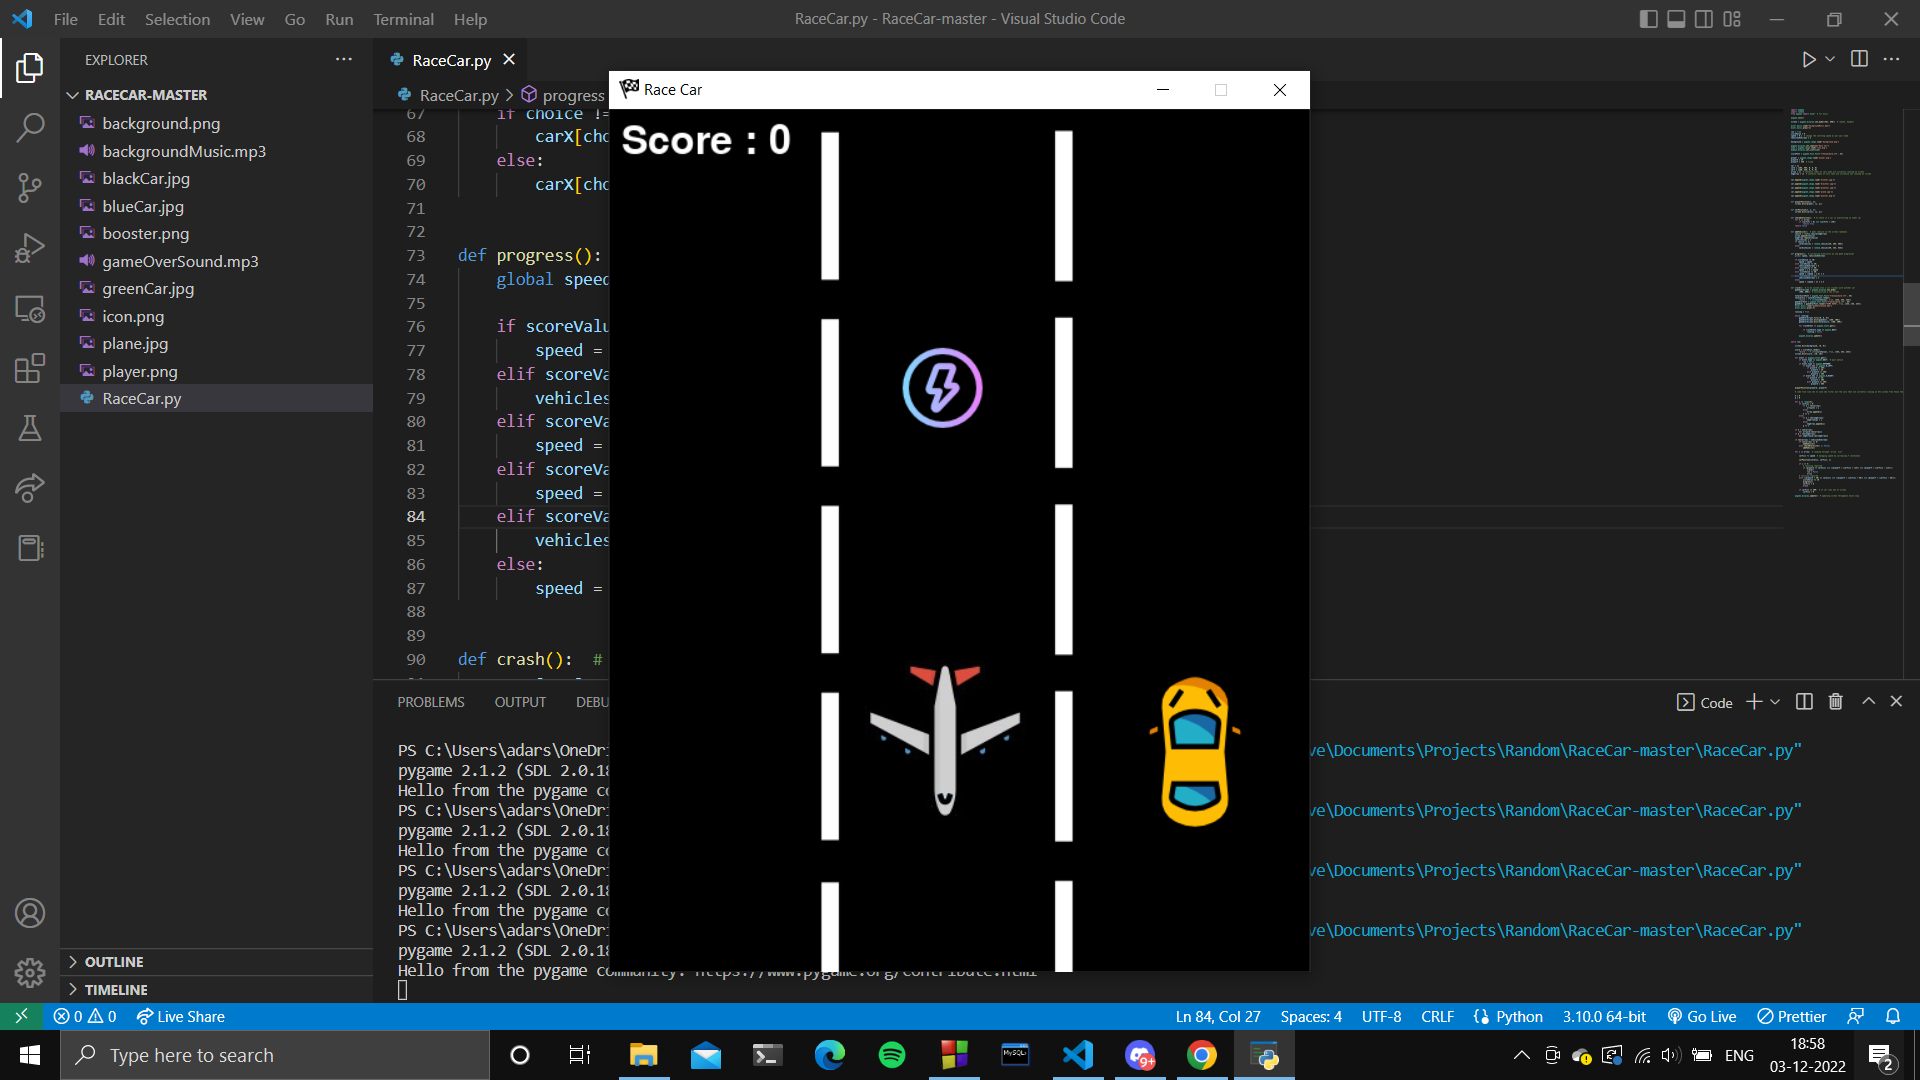This screenshot has height=1080, width=1920.
Task: Split the editor to the right
Action: [1859, 60]
